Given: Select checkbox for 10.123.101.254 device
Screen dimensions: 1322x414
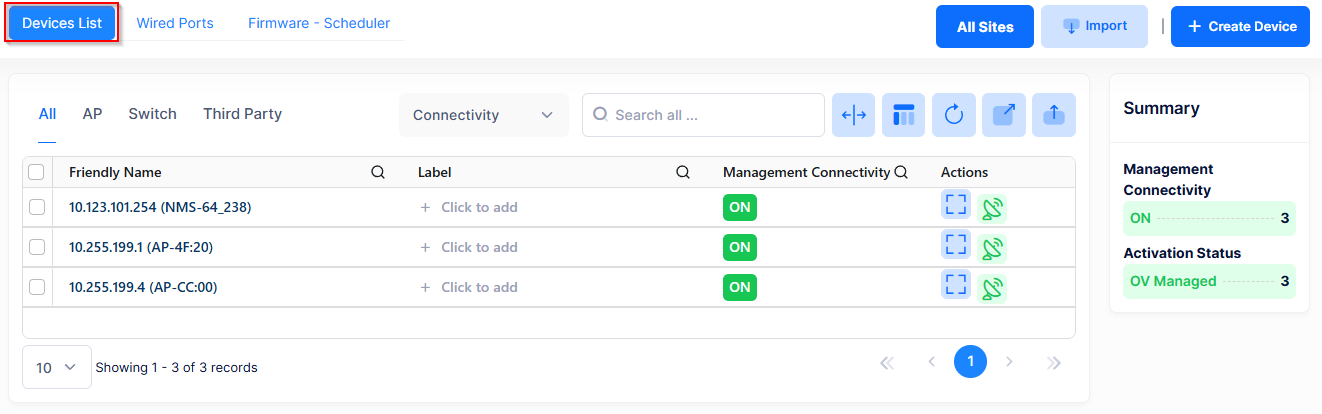Looking at the screenshot, I should click(37, 207).
